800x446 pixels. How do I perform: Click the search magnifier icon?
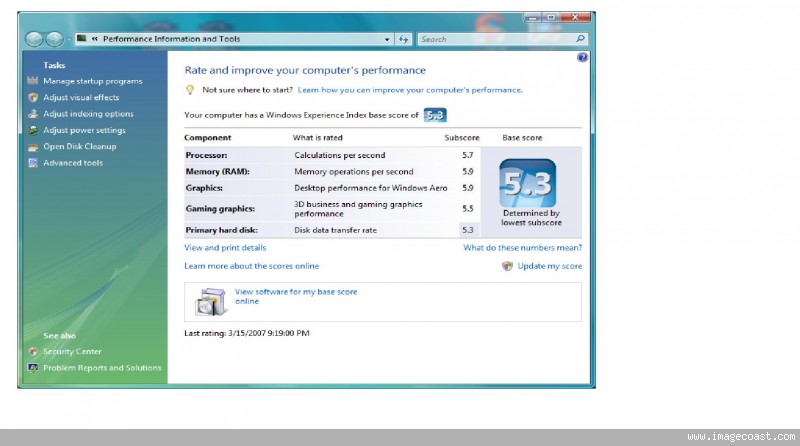click(580, 39)
